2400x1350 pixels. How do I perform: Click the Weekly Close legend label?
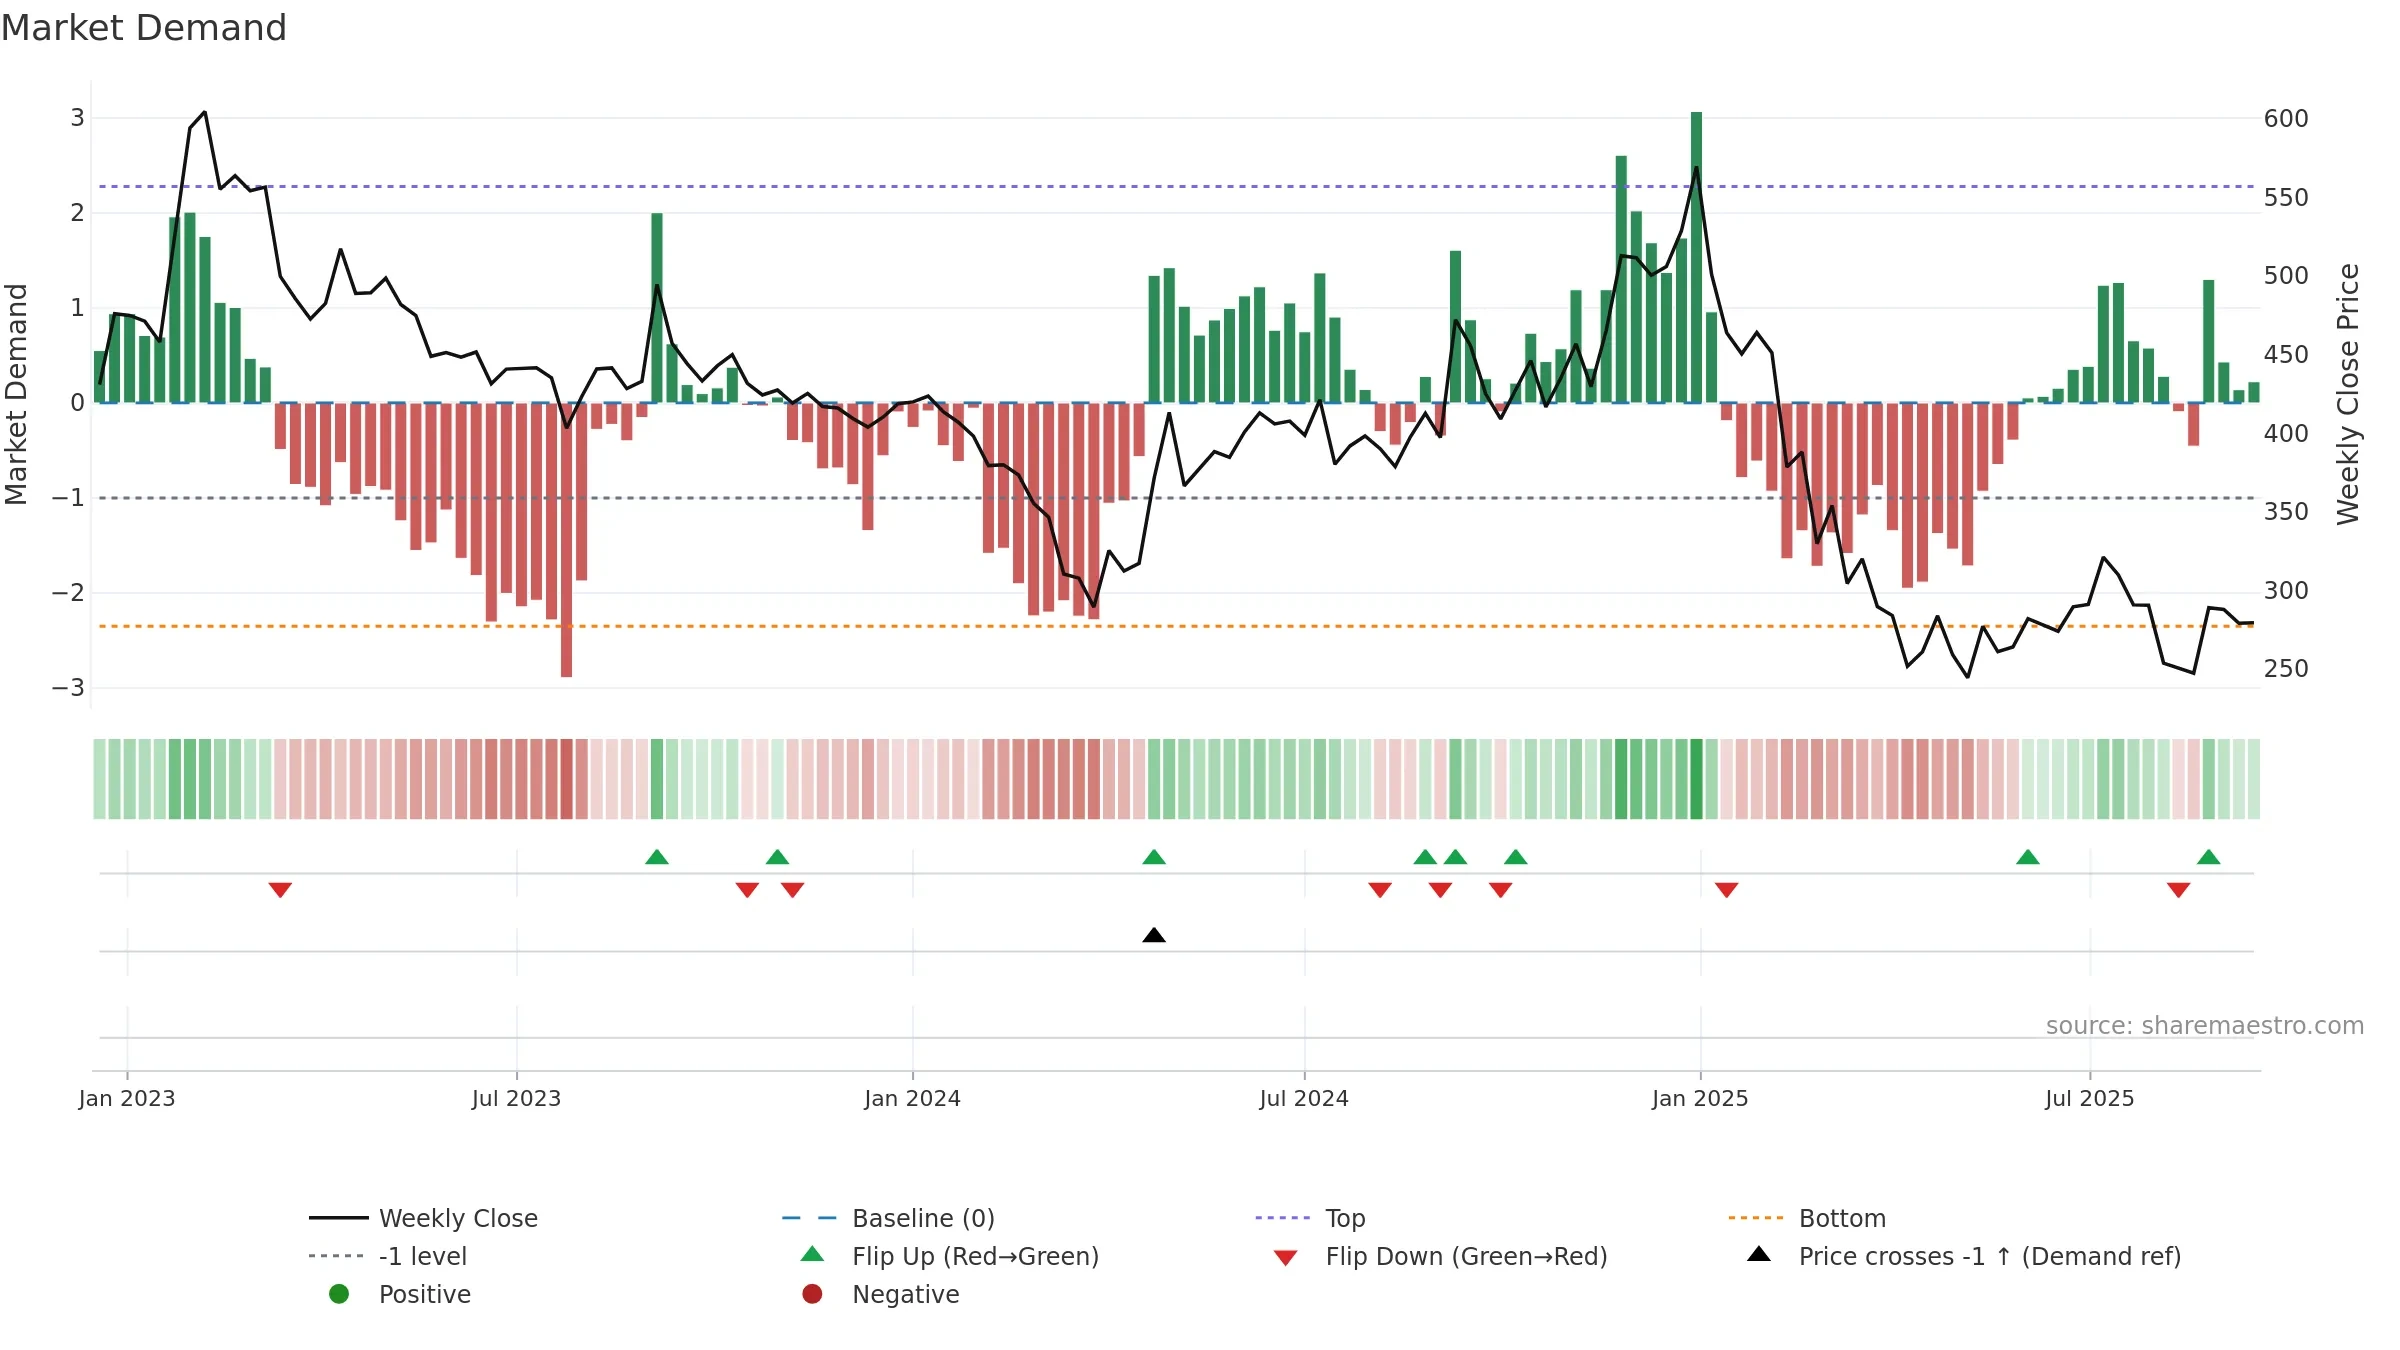click(458, 1218)
